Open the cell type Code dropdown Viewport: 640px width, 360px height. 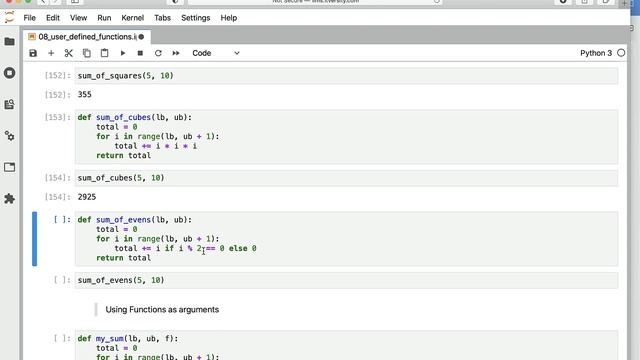tap(216, 53)
